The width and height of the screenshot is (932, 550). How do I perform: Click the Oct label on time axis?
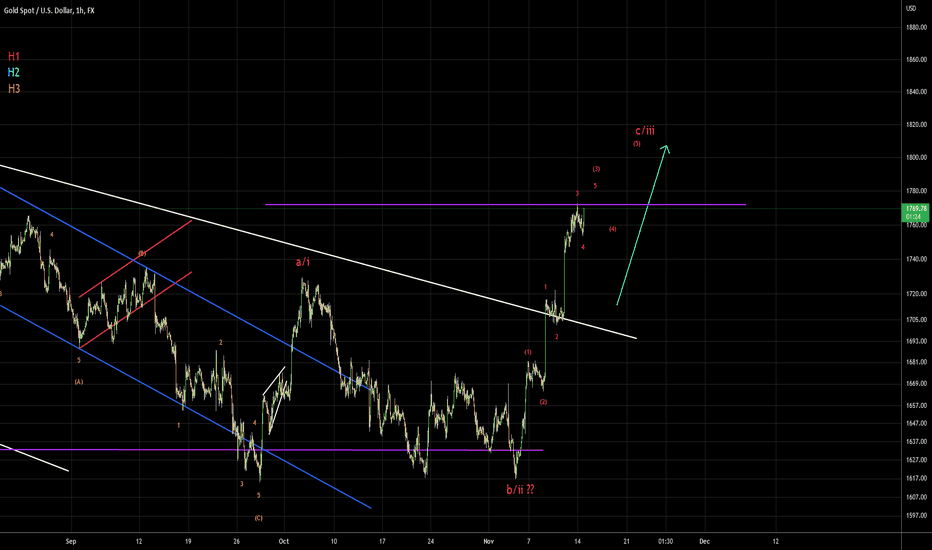click(x=284, y=541)
